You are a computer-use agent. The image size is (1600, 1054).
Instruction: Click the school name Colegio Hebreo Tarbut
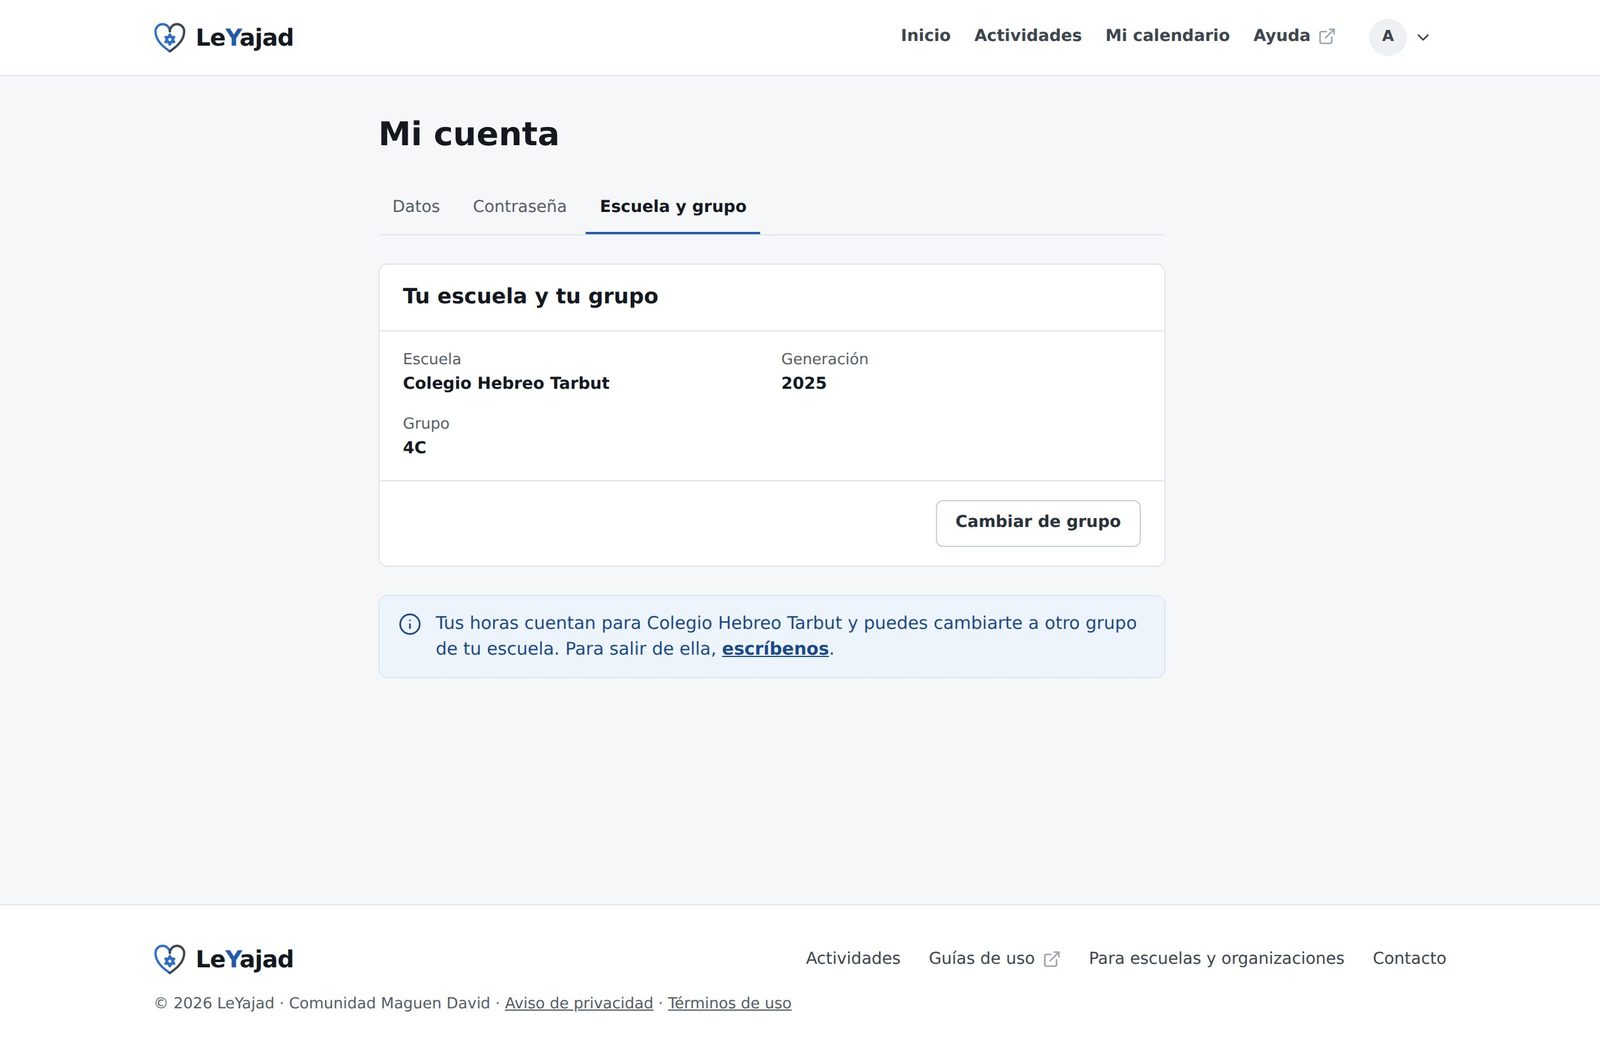(x=506, y=383)
